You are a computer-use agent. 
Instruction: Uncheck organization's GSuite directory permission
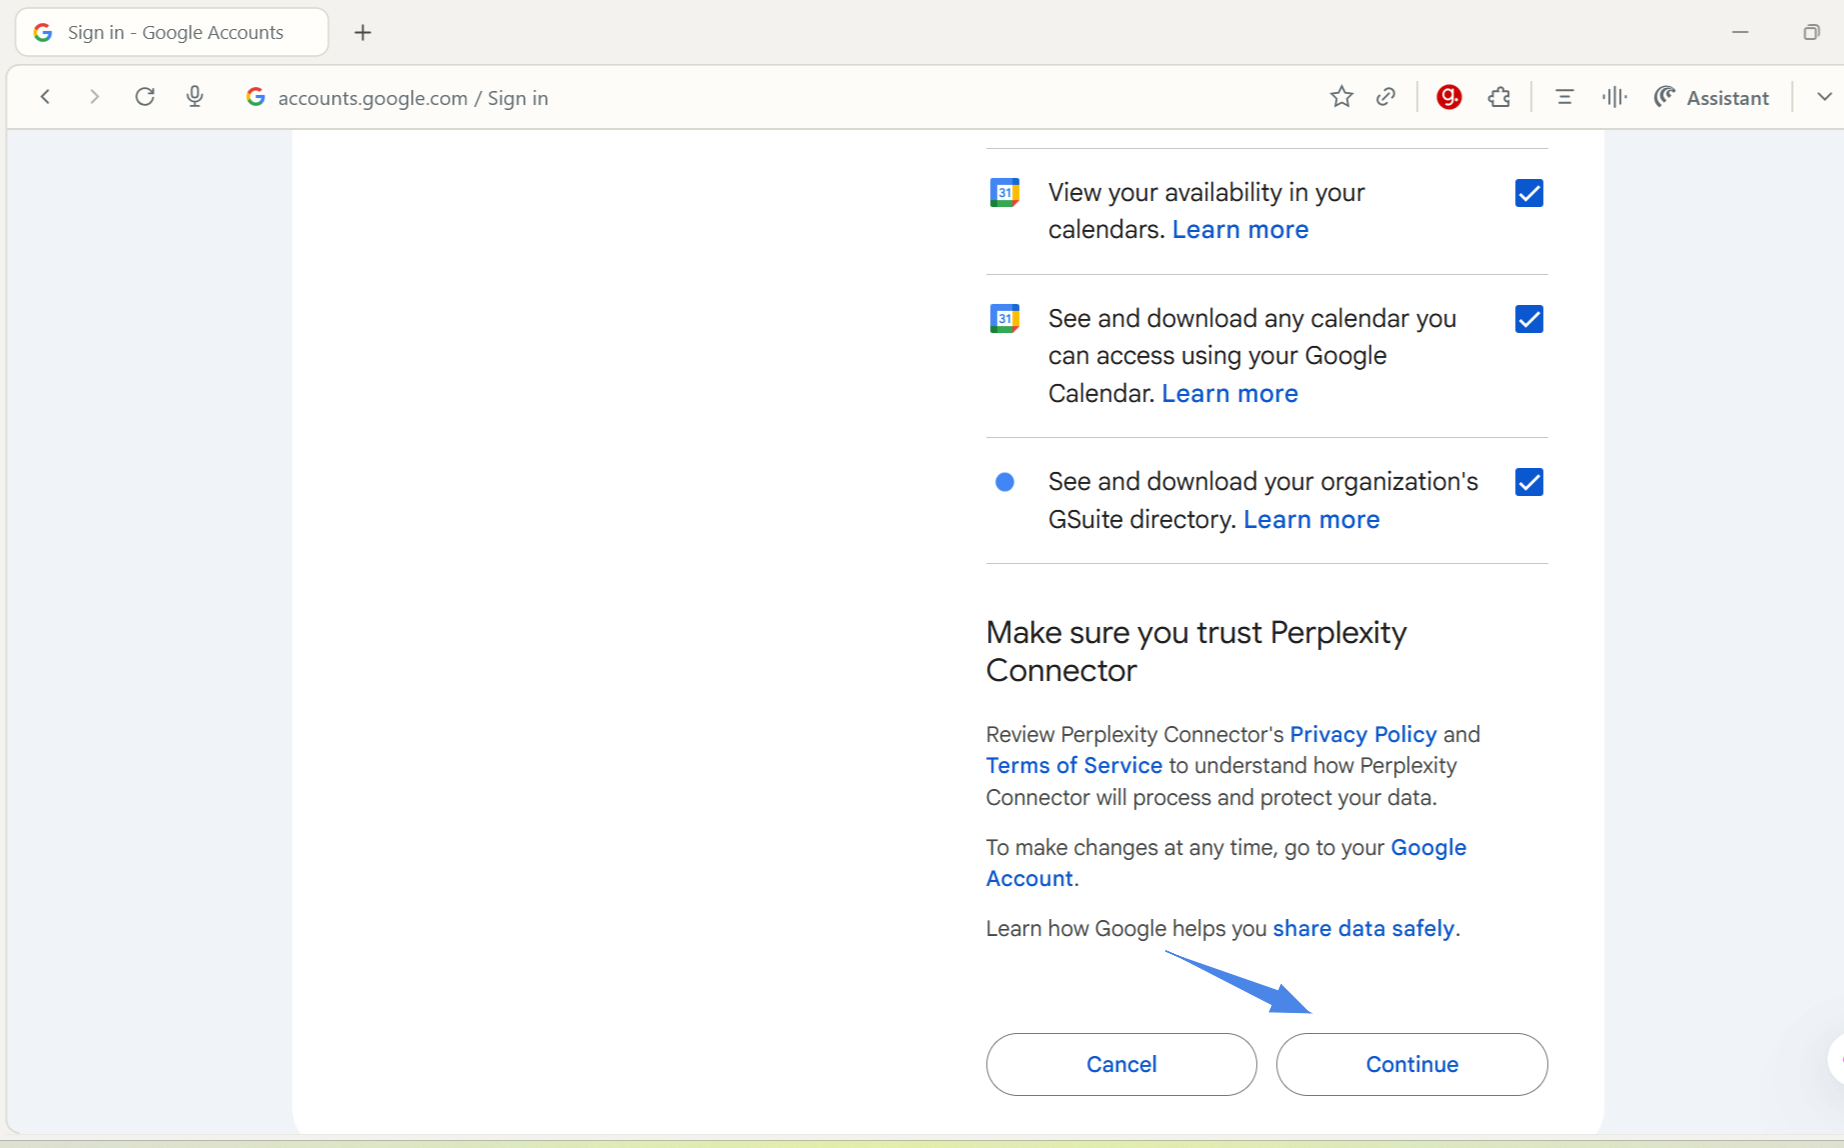tap(1529, 482)
